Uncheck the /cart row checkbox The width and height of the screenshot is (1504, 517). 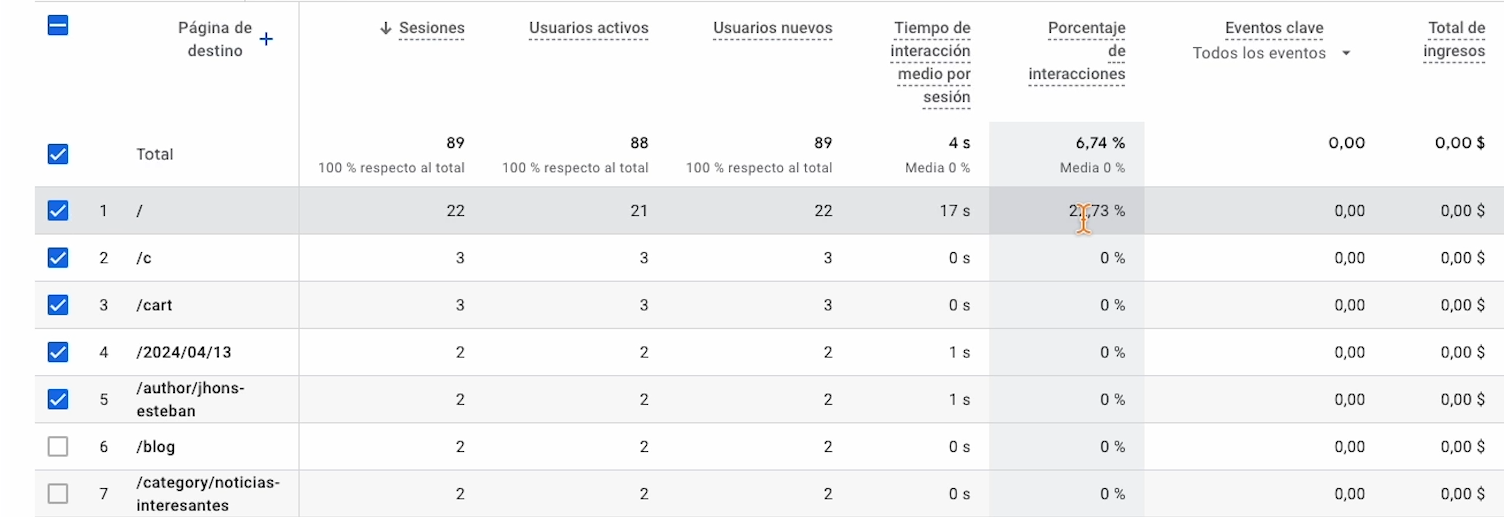(58, 305)
